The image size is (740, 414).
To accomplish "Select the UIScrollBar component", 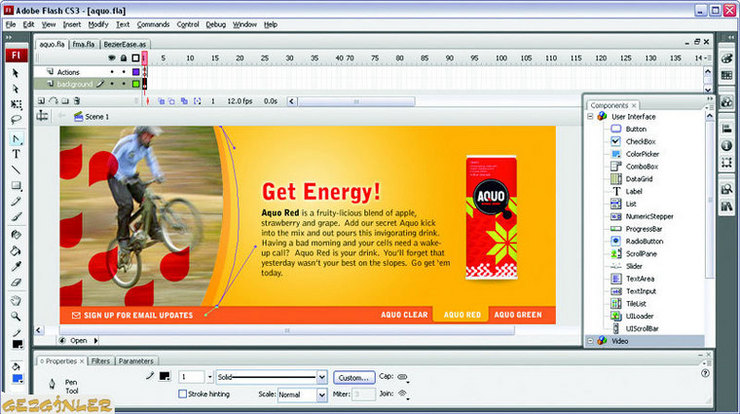I will pyautogui.click(x=642, y=329).
